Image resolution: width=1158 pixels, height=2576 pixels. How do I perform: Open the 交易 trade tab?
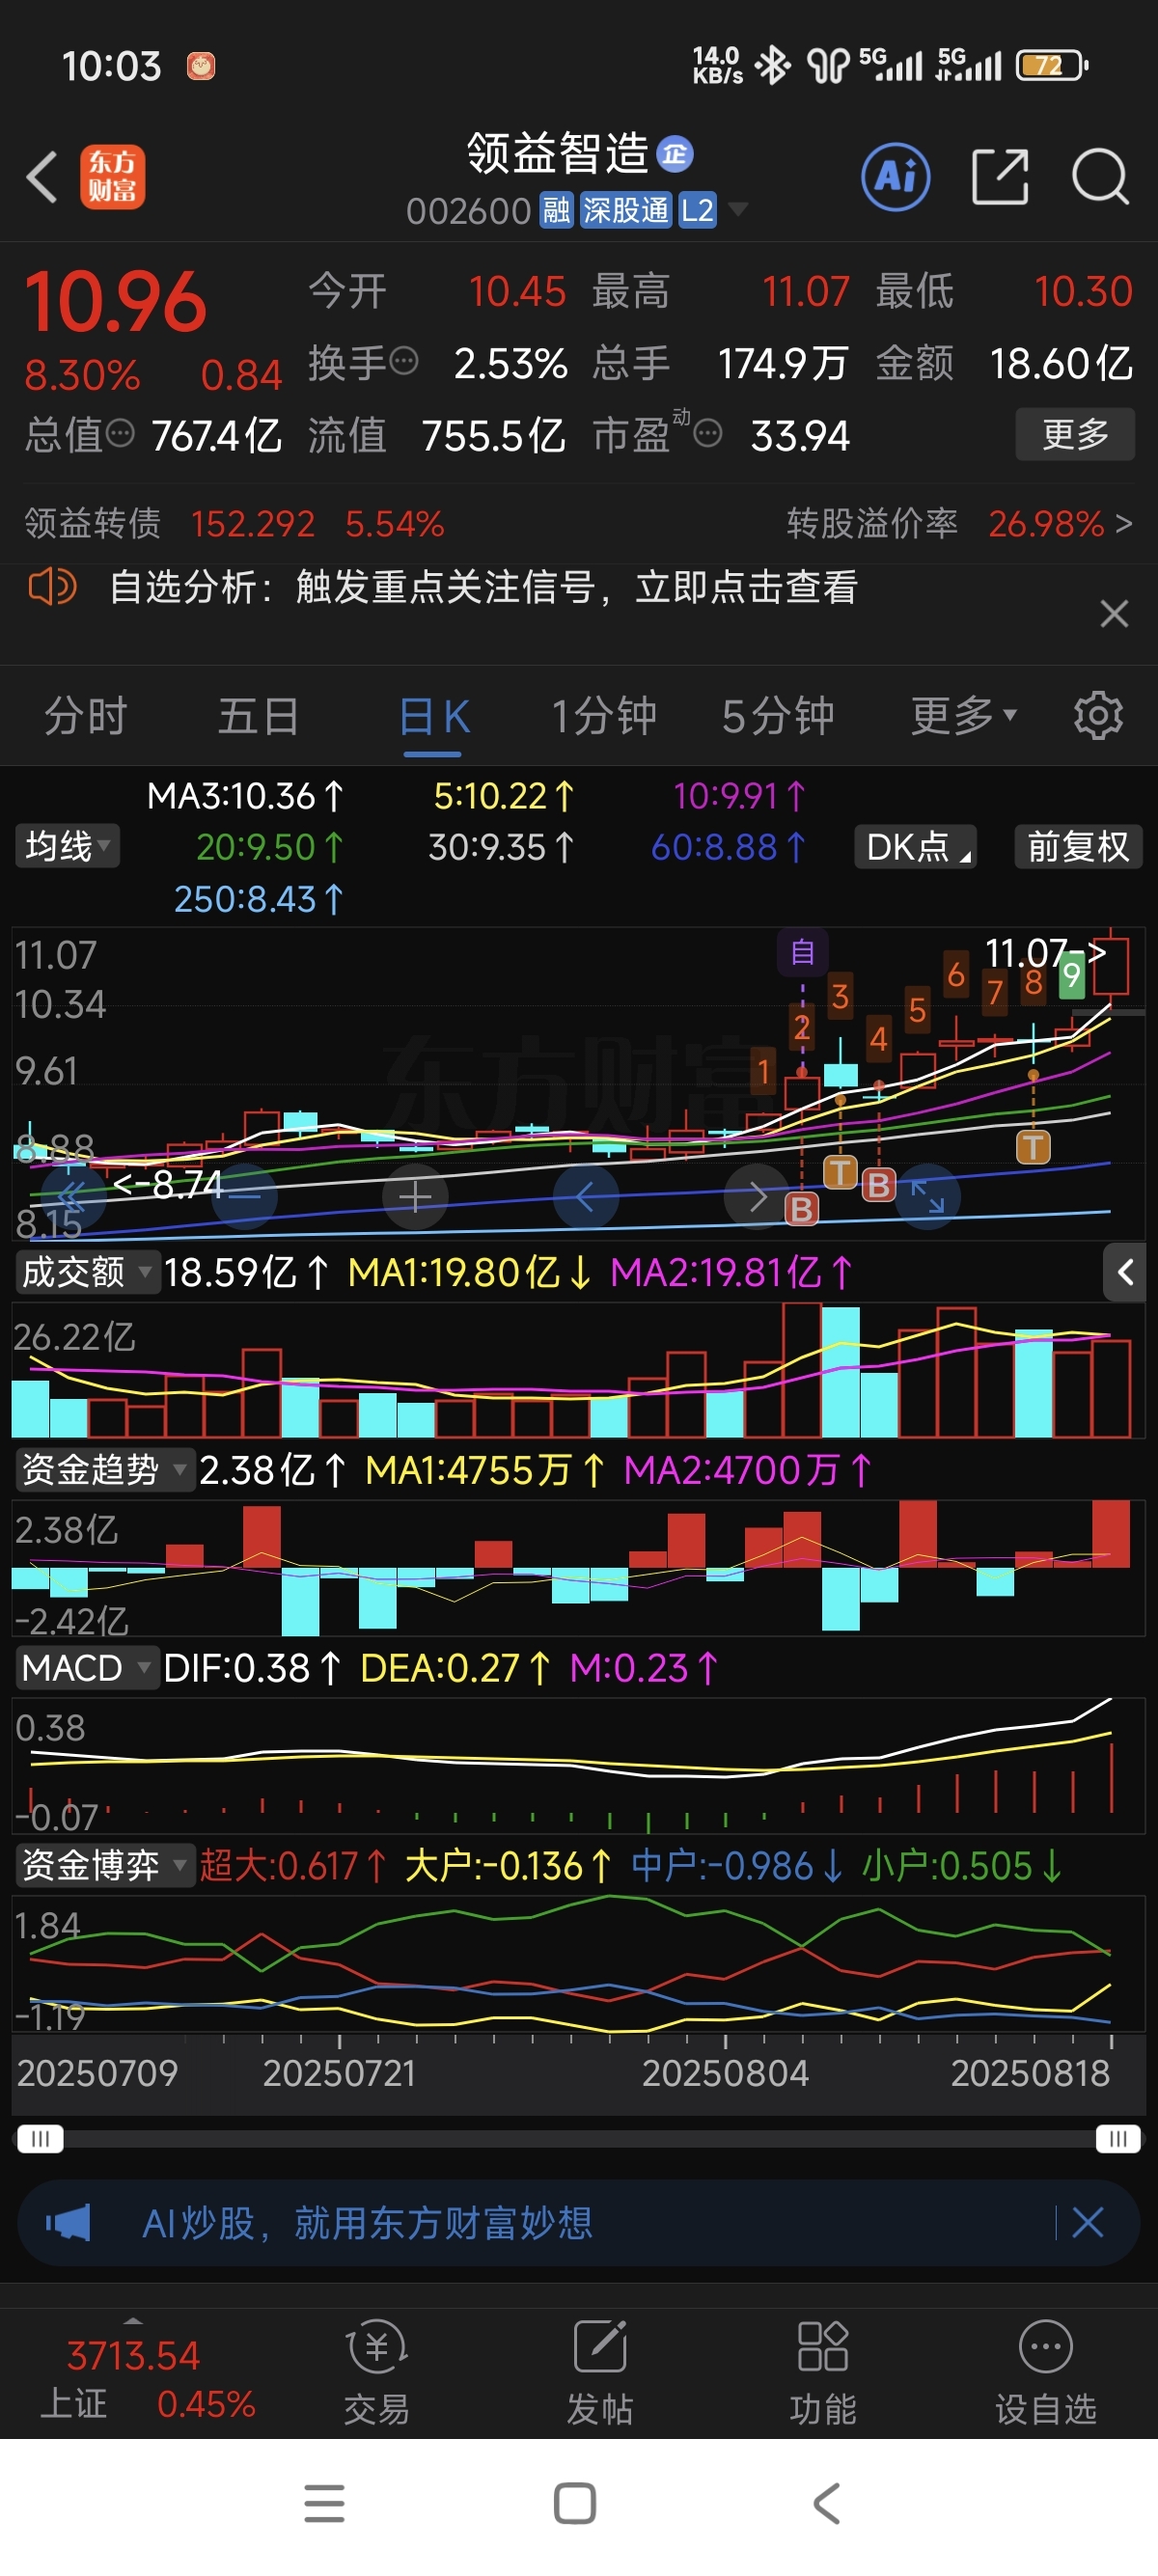pyautogui.click(x=376, y=2373)
